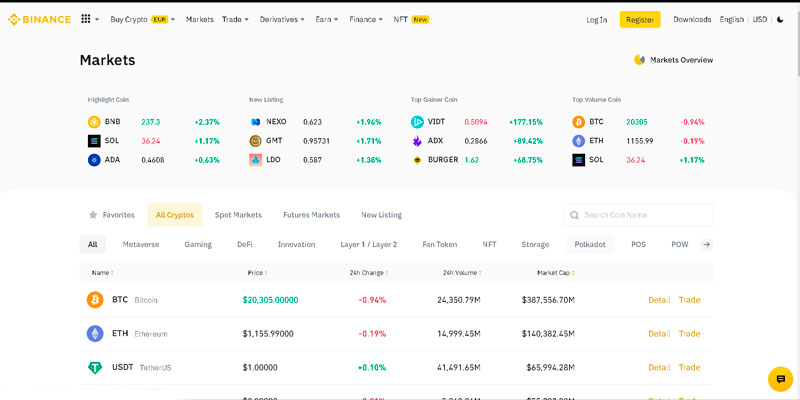The image size is (800, 400).
Task: Sort the table by Price
Action: point(258,273)
